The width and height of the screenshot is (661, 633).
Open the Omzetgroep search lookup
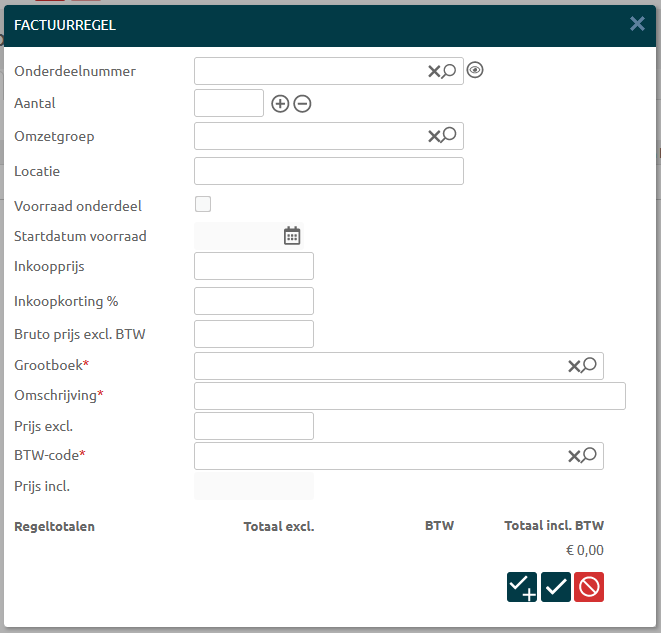[449, 135]
